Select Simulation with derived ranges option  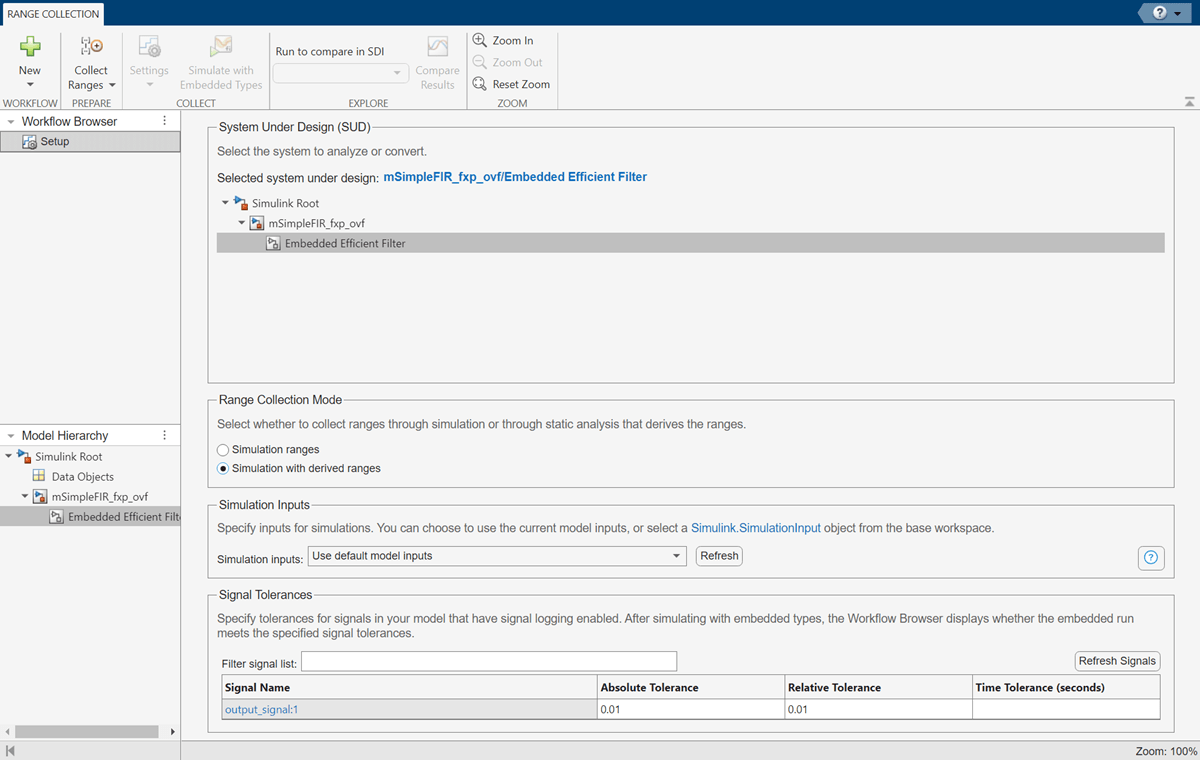pyautogui.click(x=223, y=468)
